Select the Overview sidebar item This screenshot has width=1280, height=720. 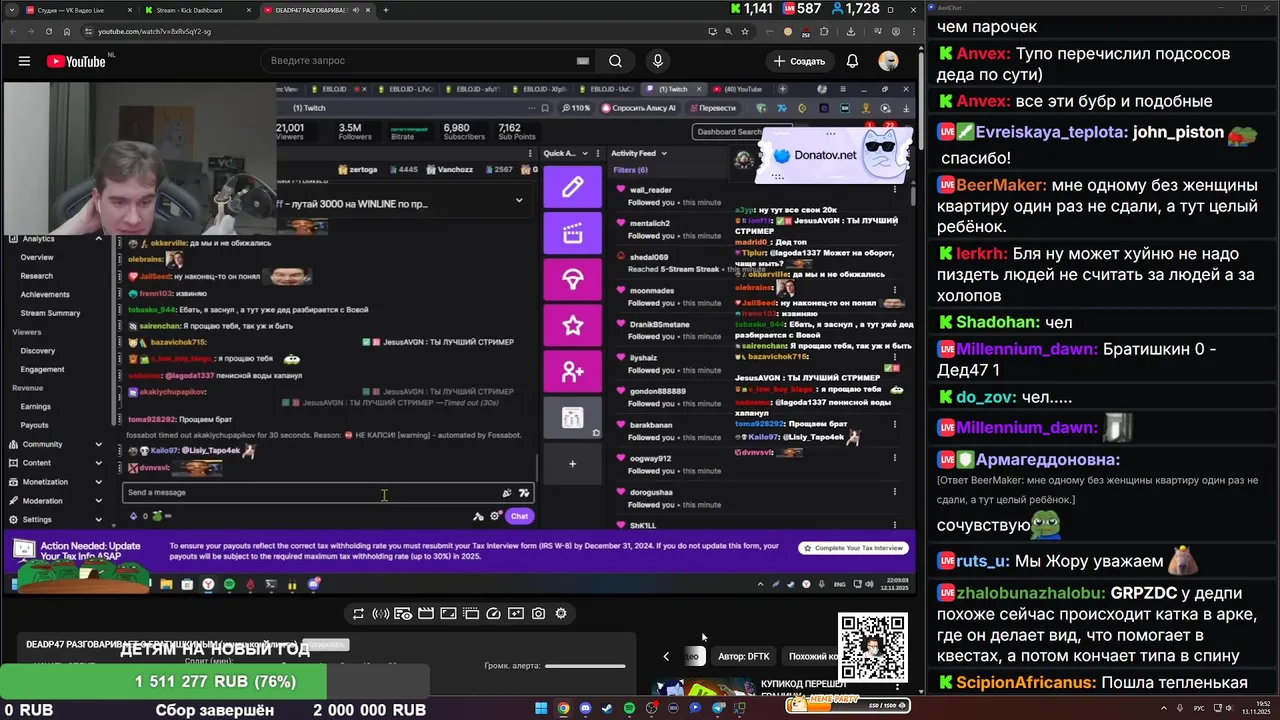click(37, 257)
